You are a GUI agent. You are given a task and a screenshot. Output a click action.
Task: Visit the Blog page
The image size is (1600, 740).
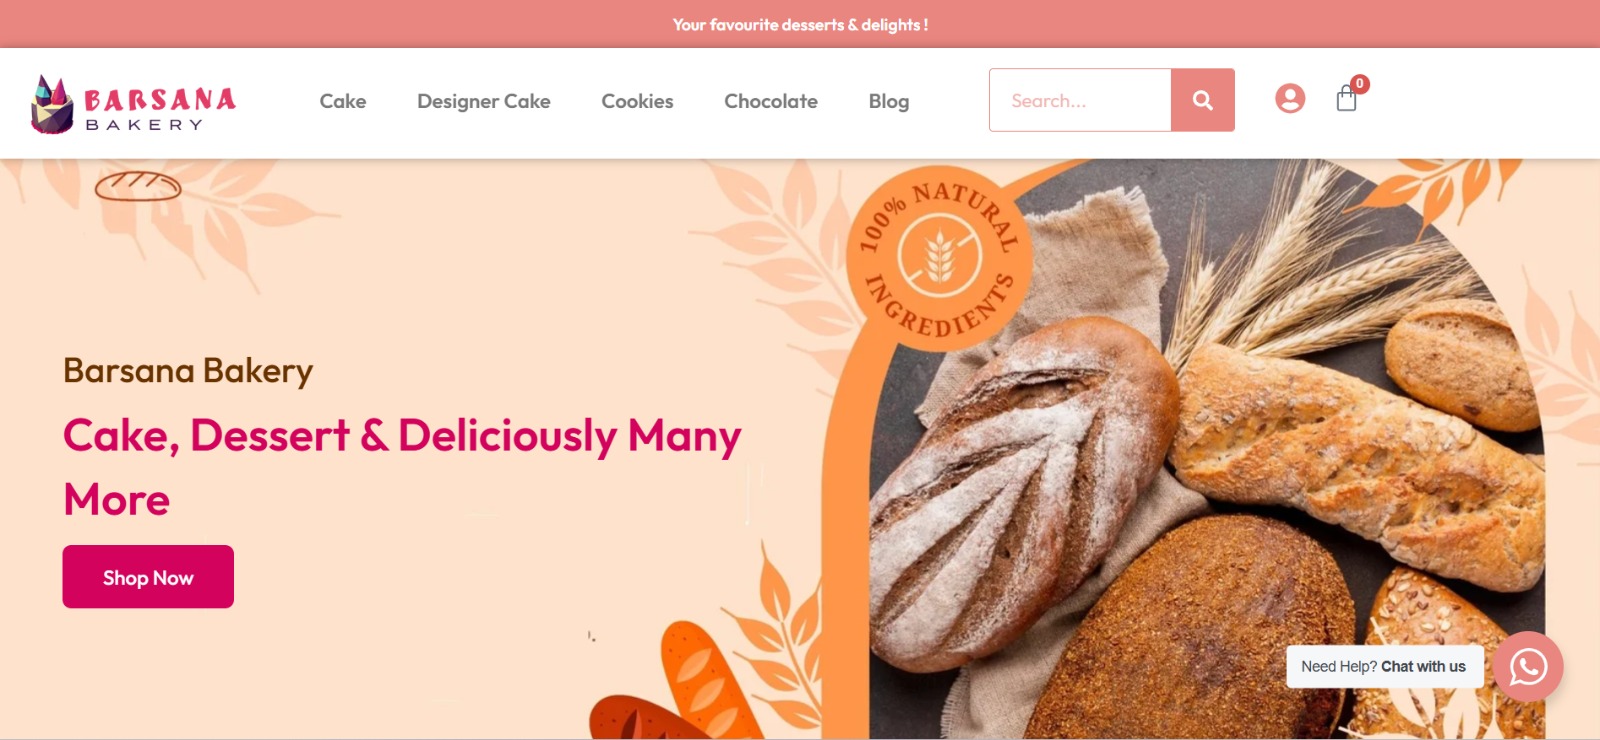[x=889, y=101]
